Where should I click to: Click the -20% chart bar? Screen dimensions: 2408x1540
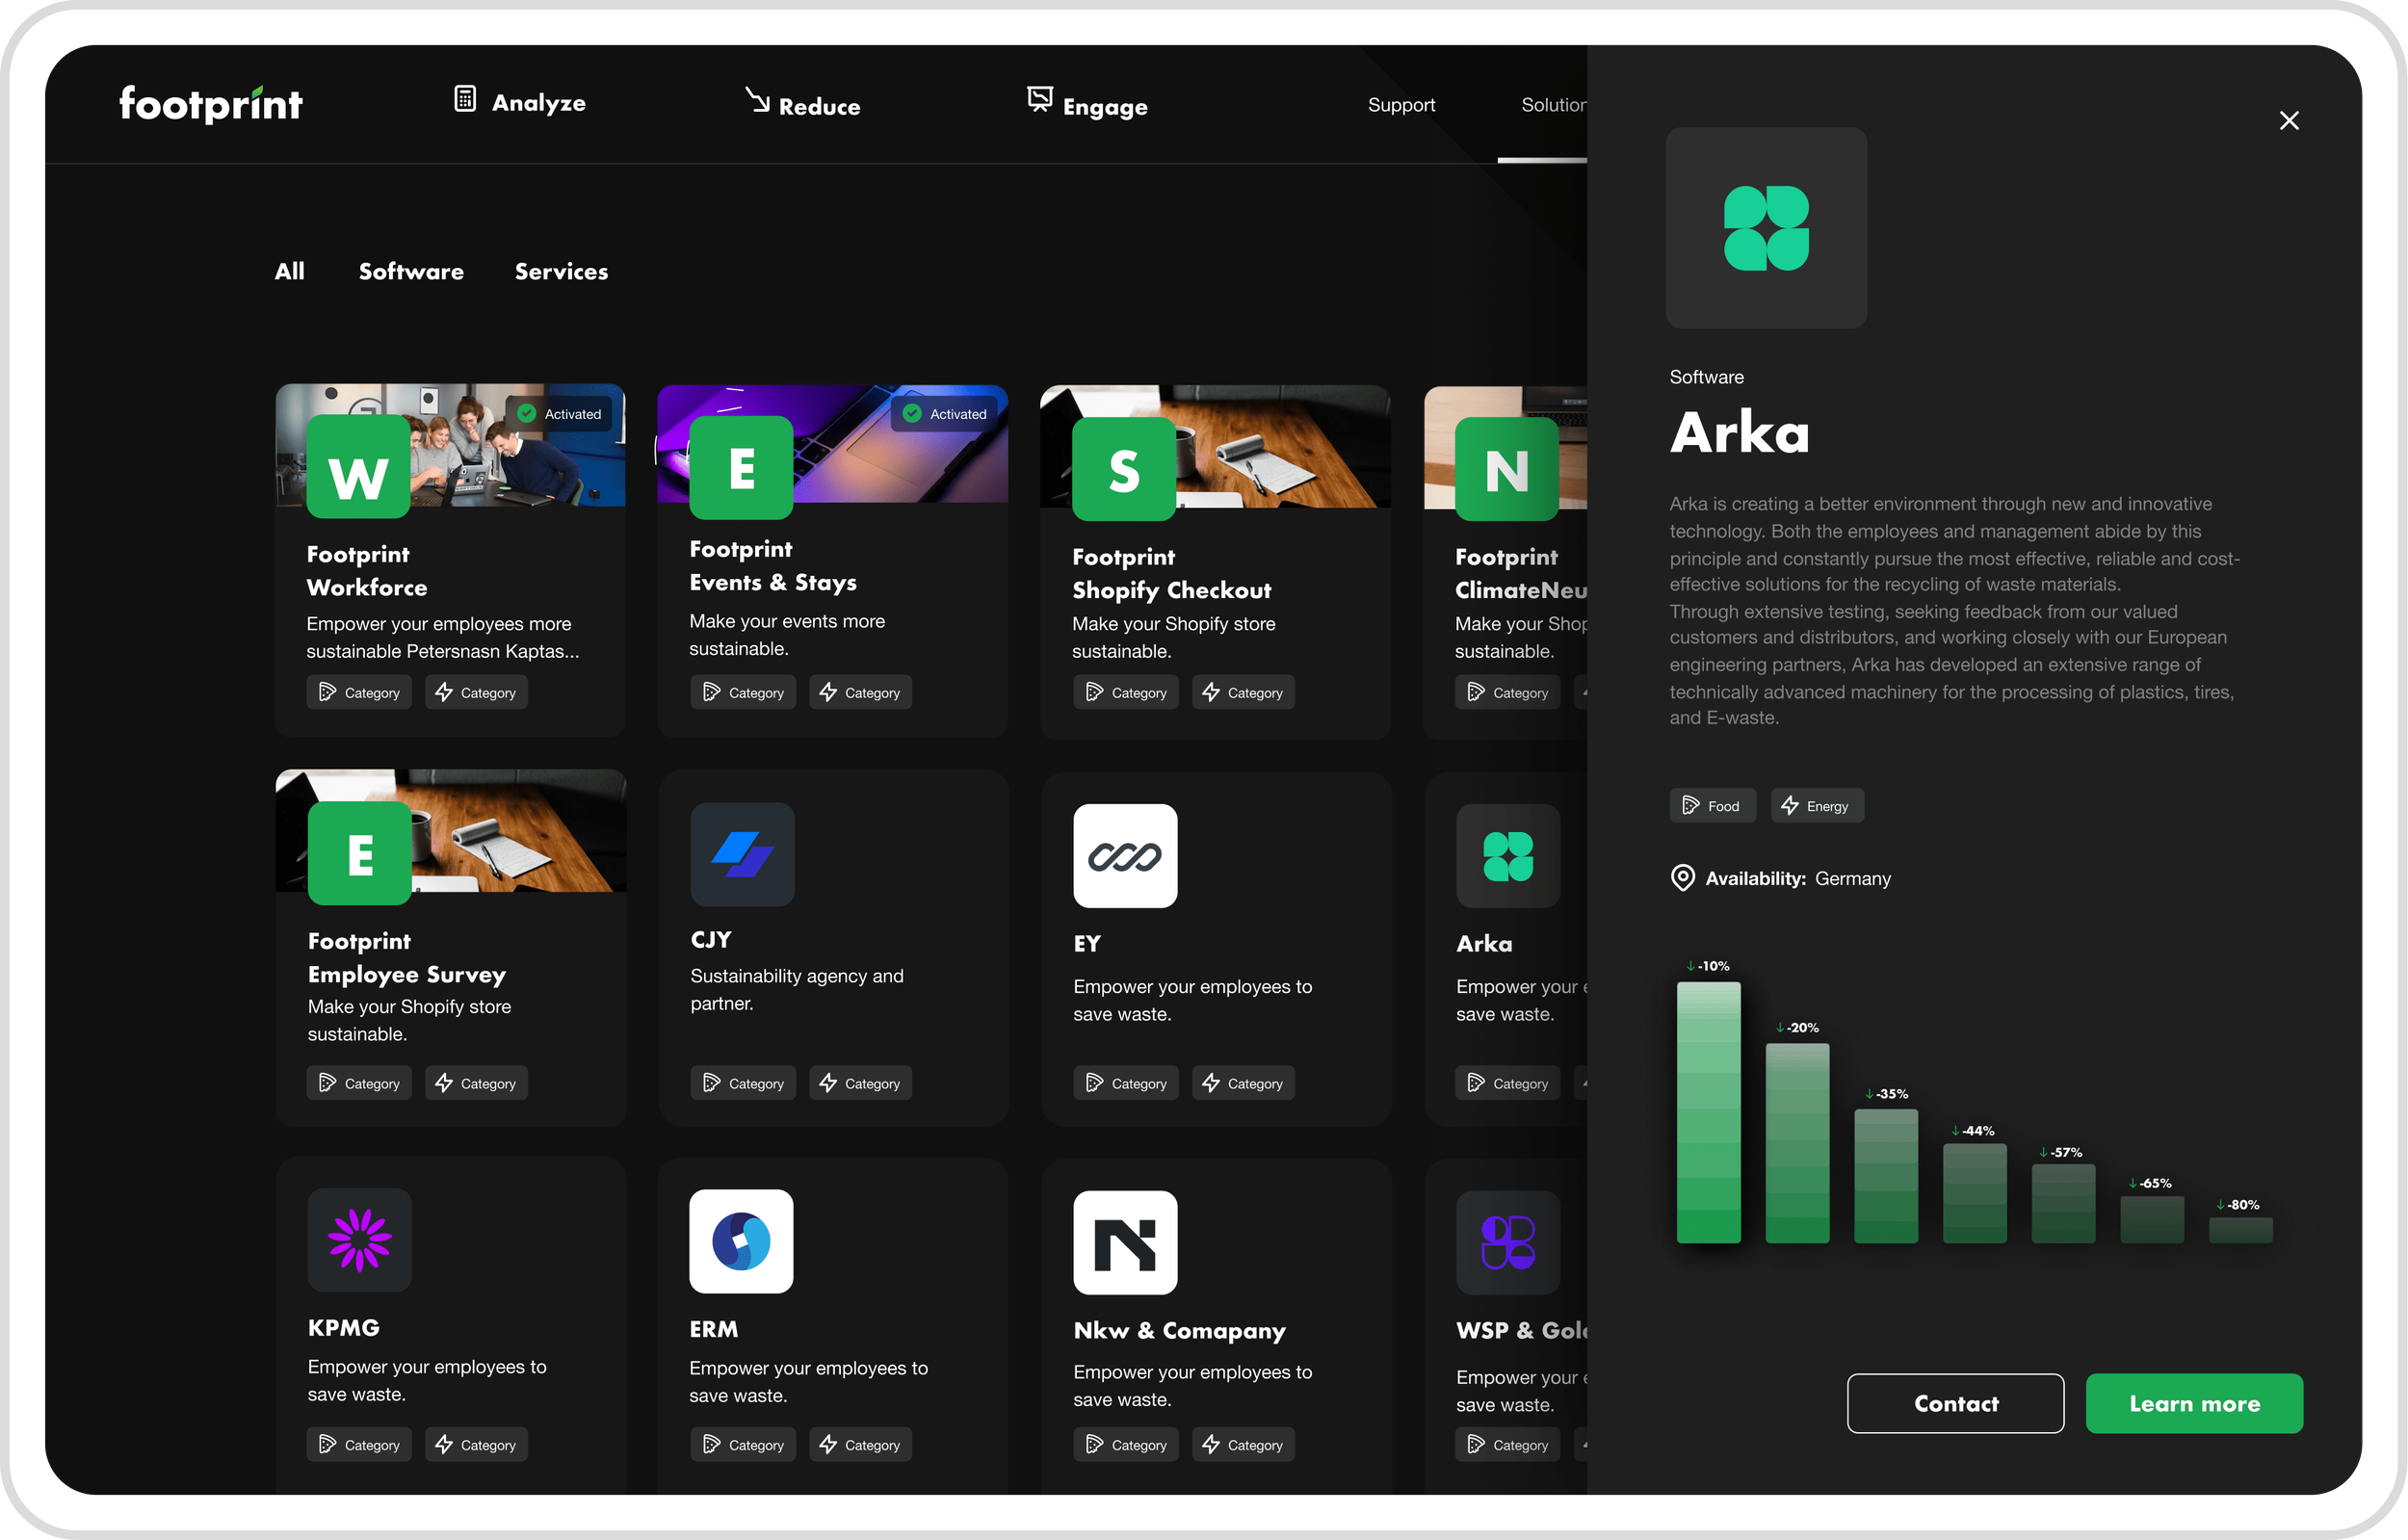1797,1143
